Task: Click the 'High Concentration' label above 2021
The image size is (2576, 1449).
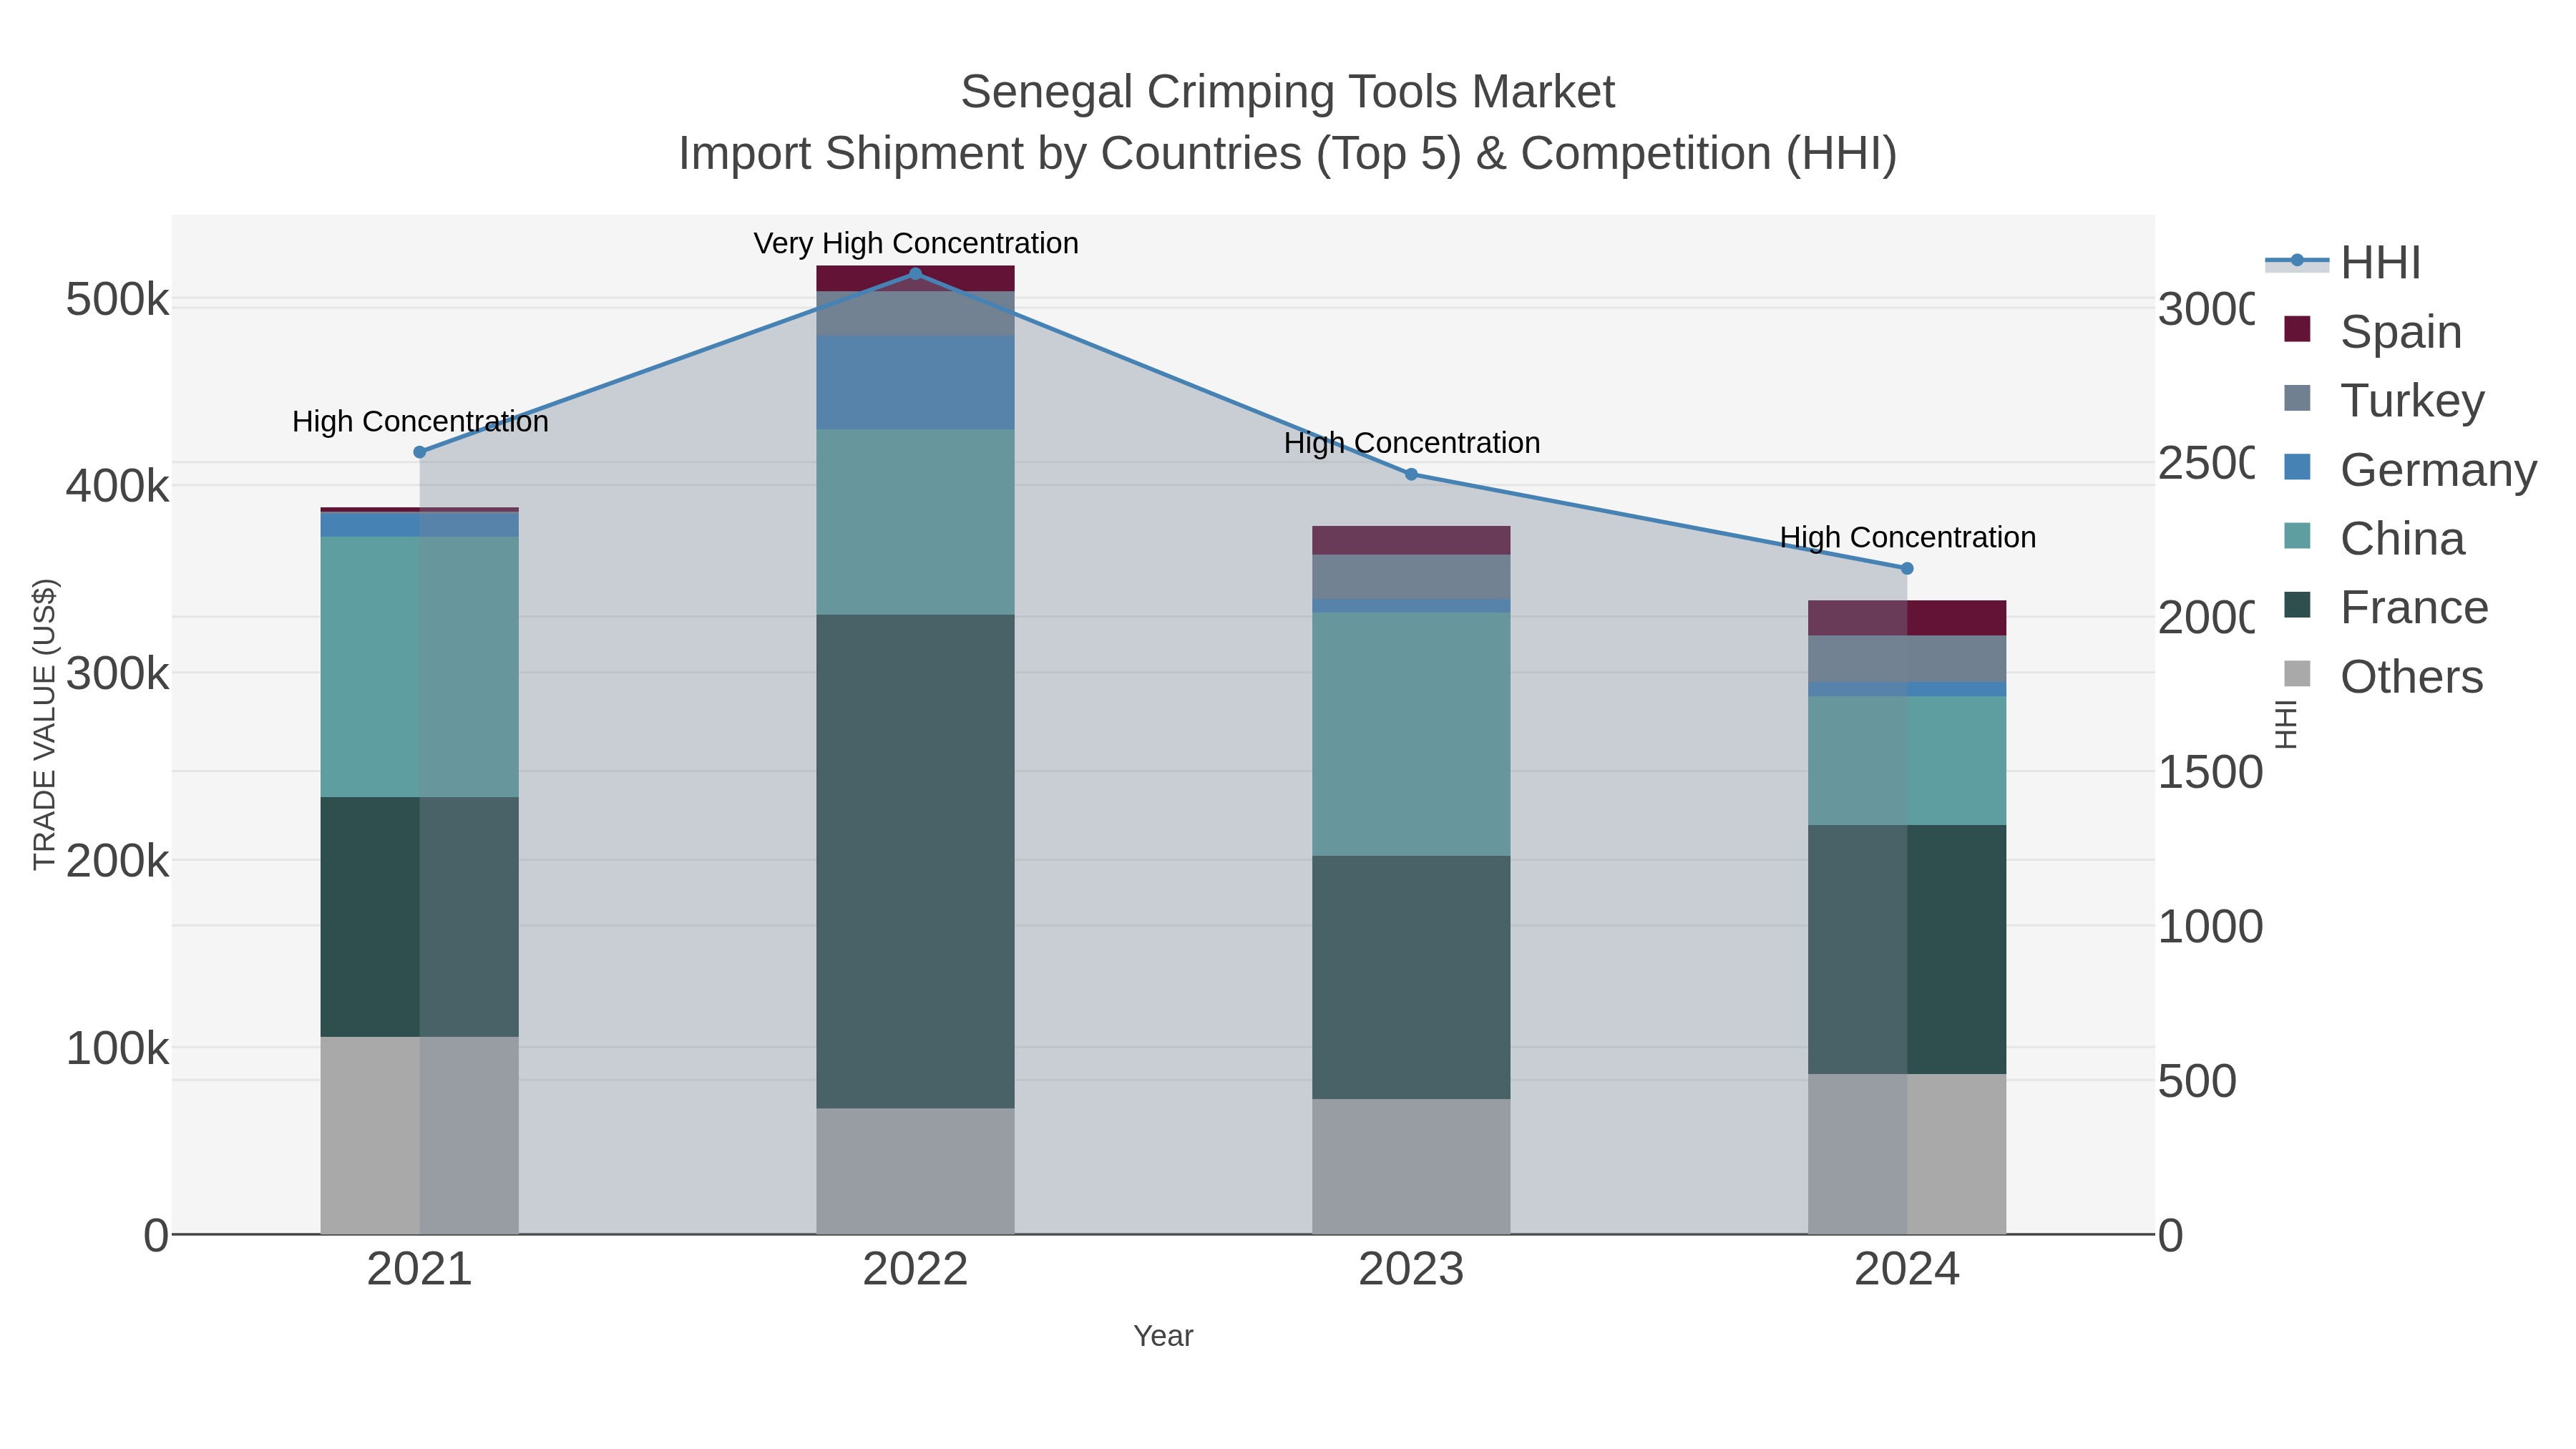Action: [420, 422]
